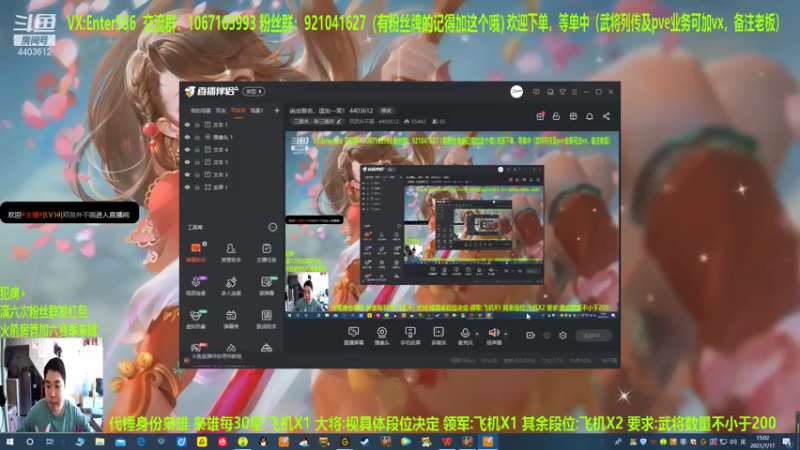This screenshot has height=450, width=800.
Task: Click the round user avatar in the title bar
Action: [516, 92]
